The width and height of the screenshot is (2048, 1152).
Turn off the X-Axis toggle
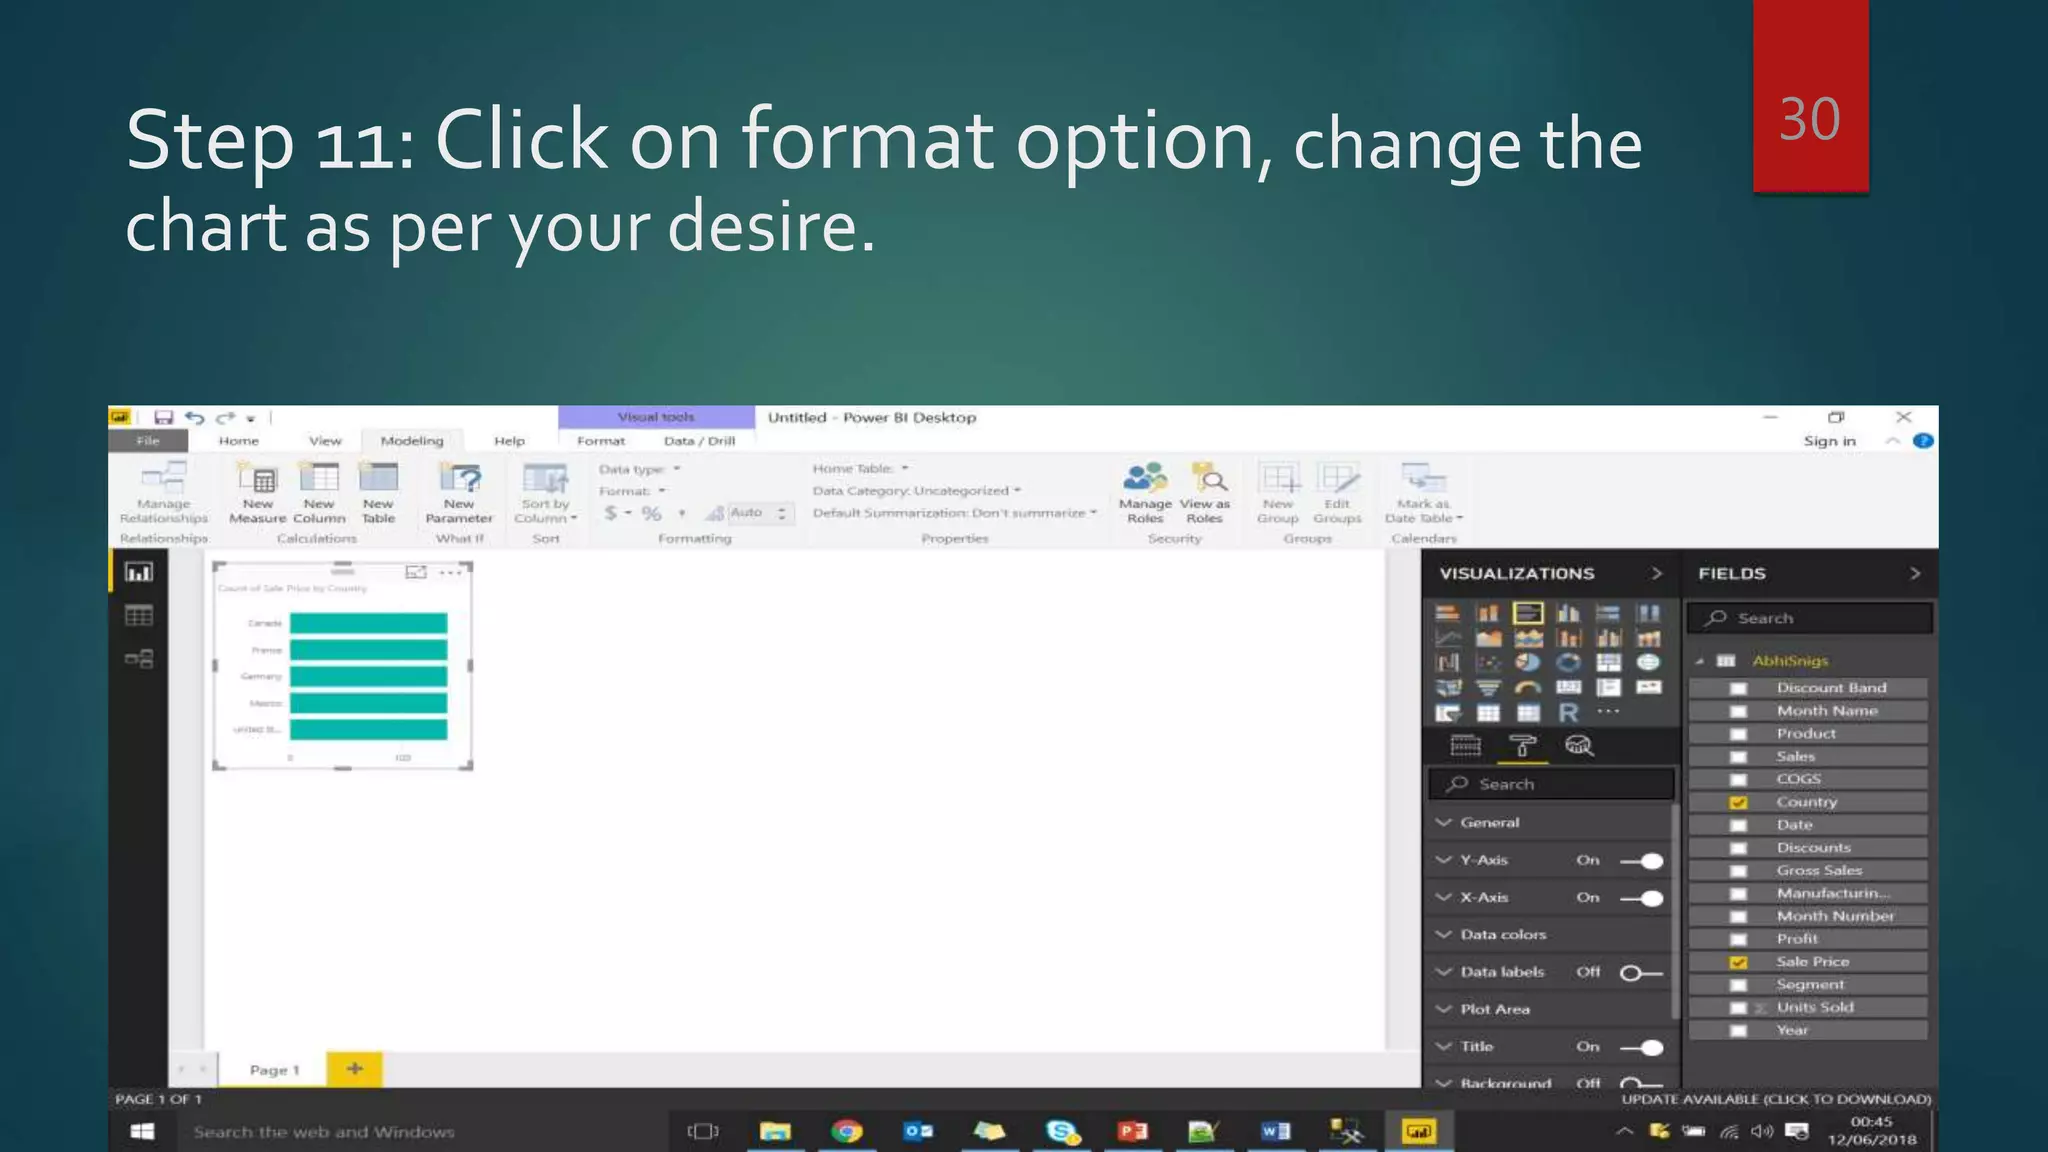tap(1641, 898)
